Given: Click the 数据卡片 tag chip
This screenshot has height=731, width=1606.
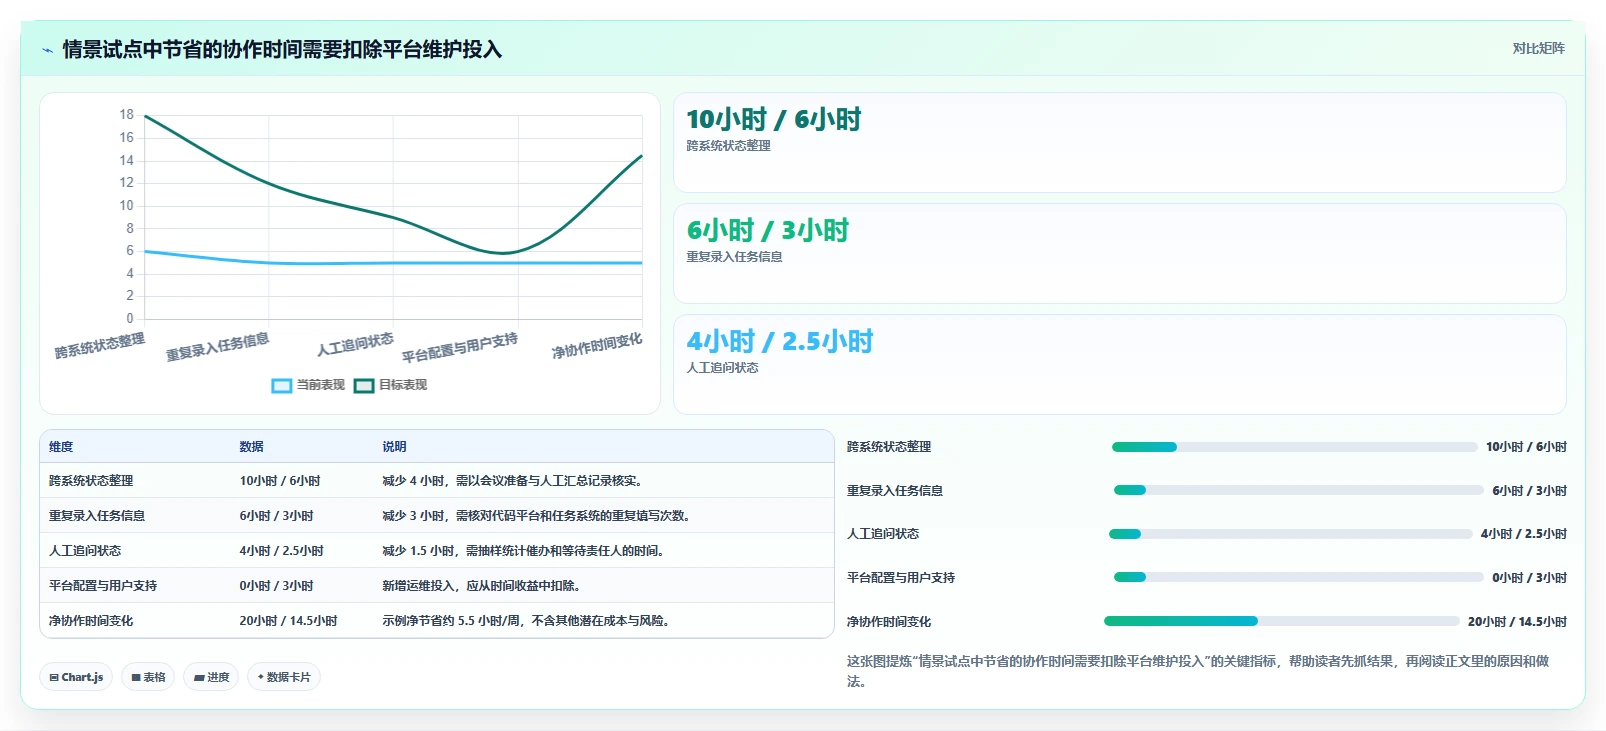Looking at the screenshot, I should tap(284, 677).
